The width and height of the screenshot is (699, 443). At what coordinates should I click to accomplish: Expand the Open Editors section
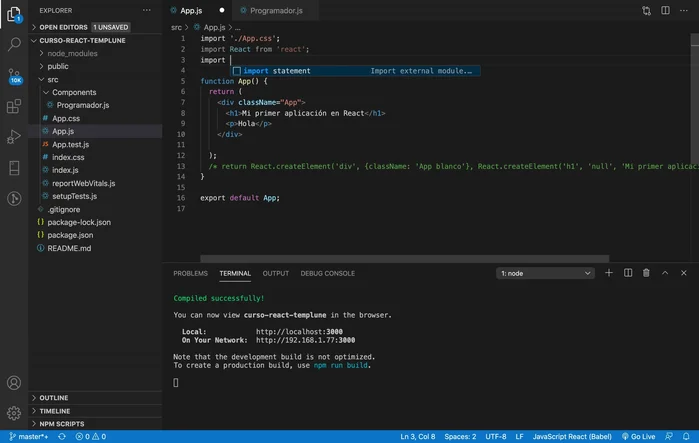(95, 27)
